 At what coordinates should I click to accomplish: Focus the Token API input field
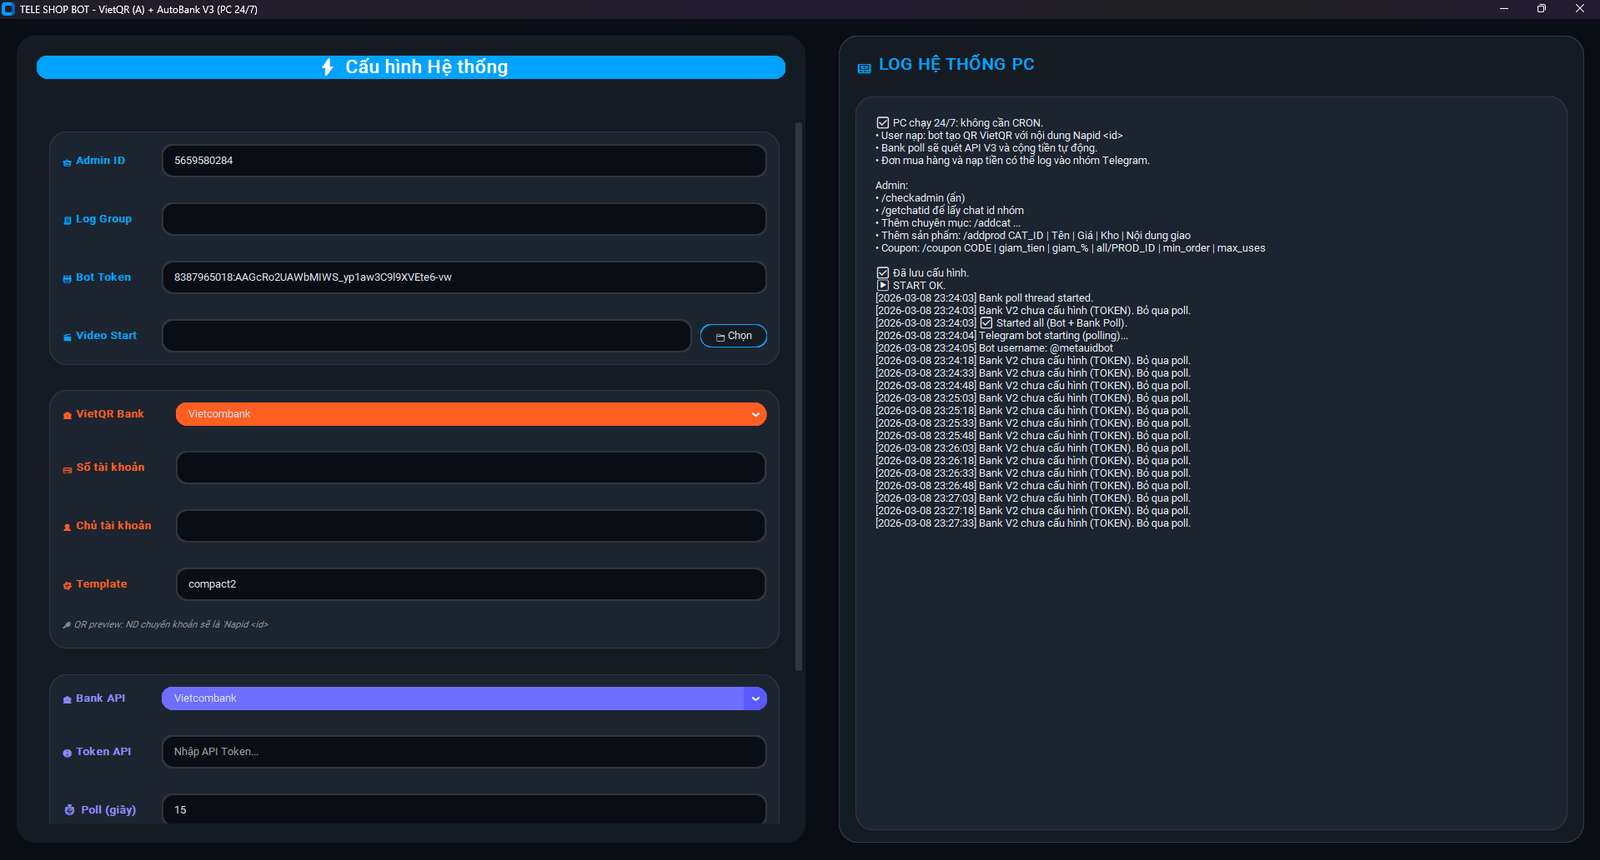tap(464, 752)
